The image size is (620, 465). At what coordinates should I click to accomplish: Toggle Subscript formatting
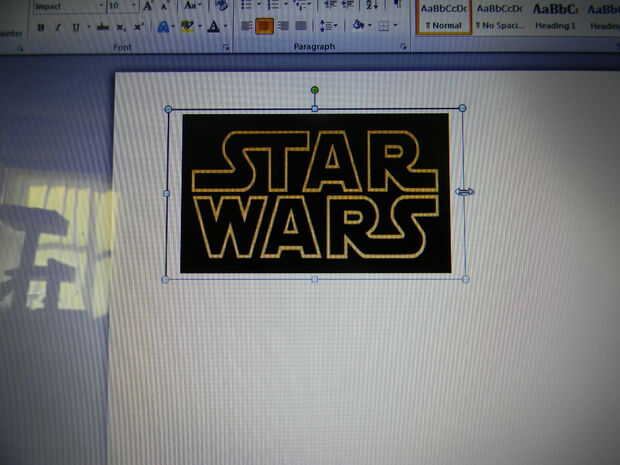point(121,27)
